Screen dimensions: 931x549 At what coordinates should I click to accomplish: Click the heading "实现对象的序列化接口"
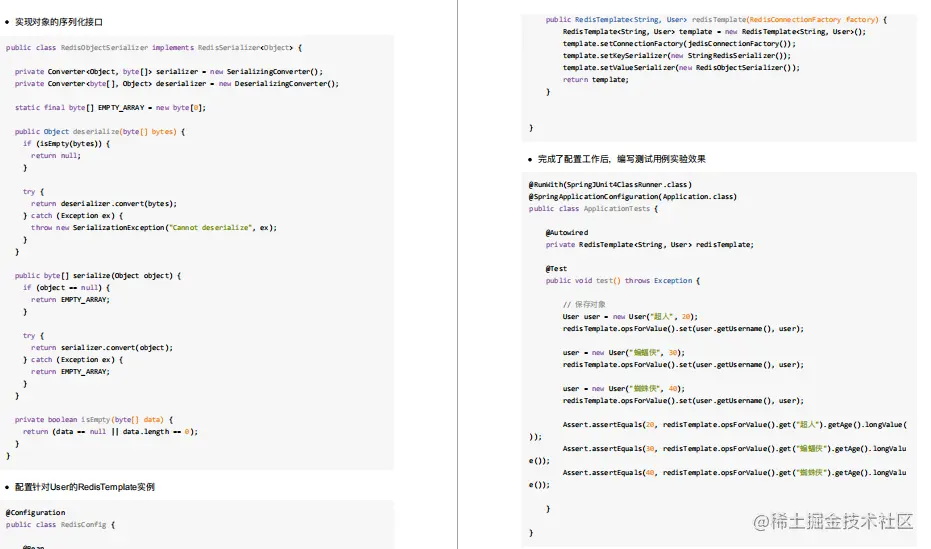[x=59, y=22]
